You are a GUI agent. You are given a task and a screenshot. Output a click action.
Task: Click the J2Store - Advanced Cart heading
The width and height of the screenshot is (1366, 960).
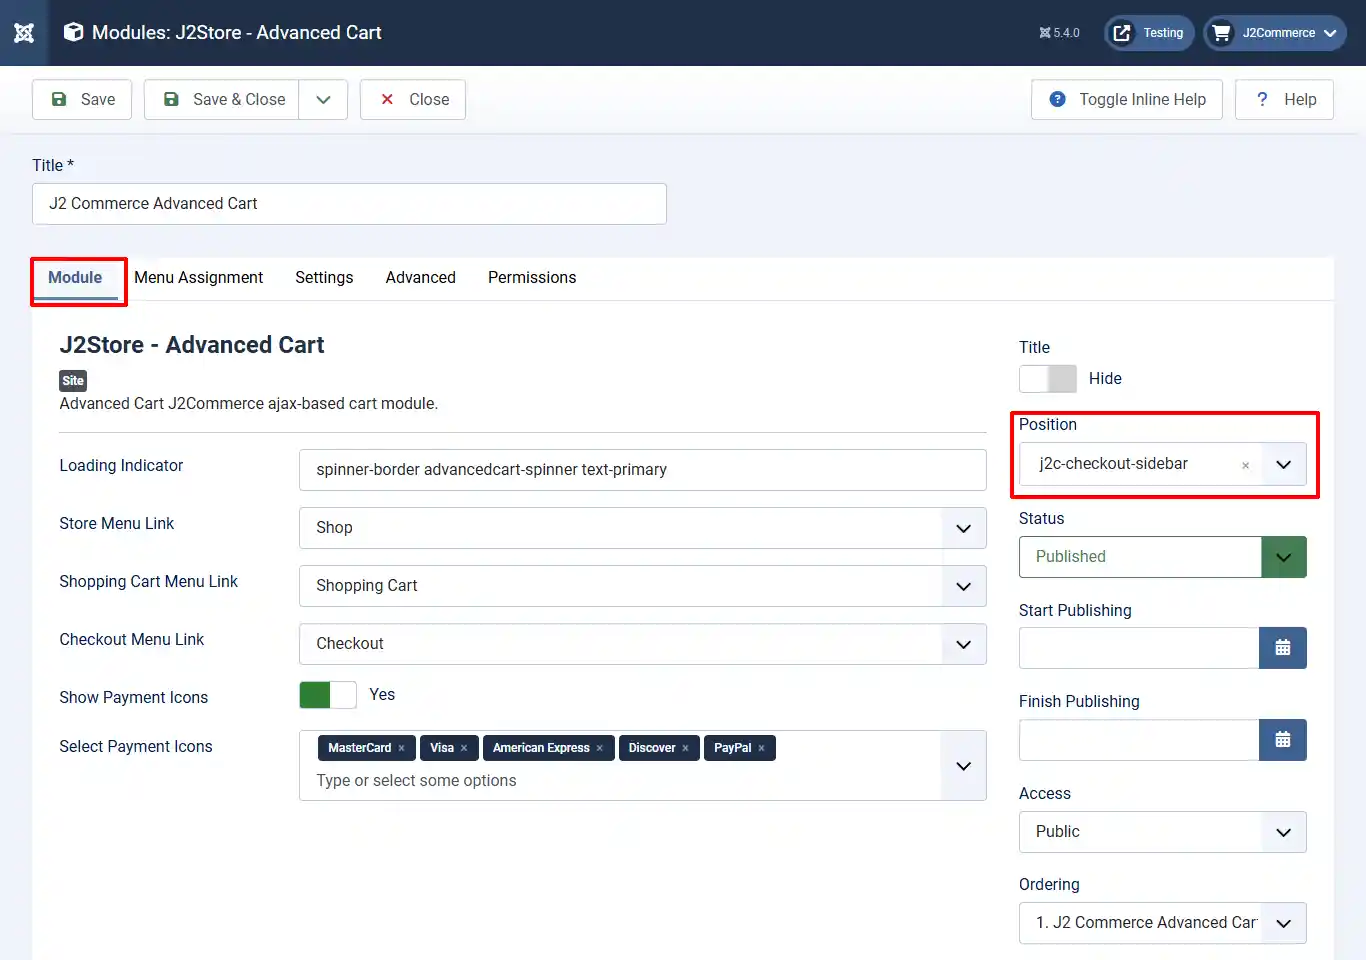(x=192, y=345)
